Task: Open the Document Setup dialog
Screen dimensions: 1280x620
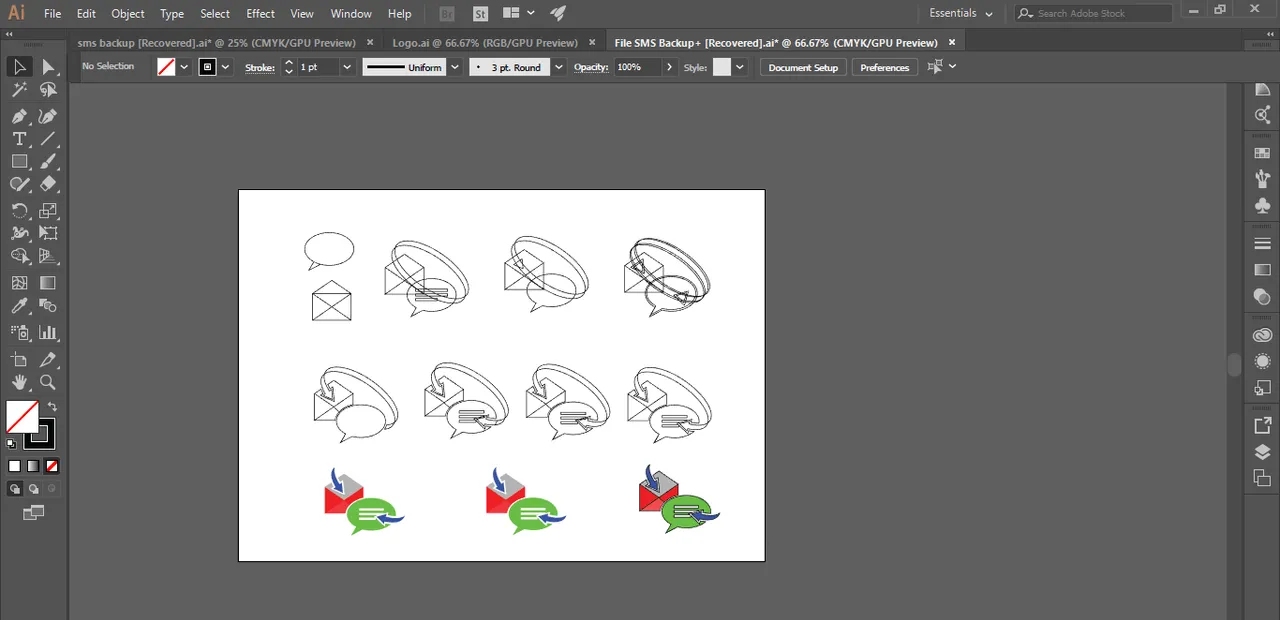Action: click(803, 67)
